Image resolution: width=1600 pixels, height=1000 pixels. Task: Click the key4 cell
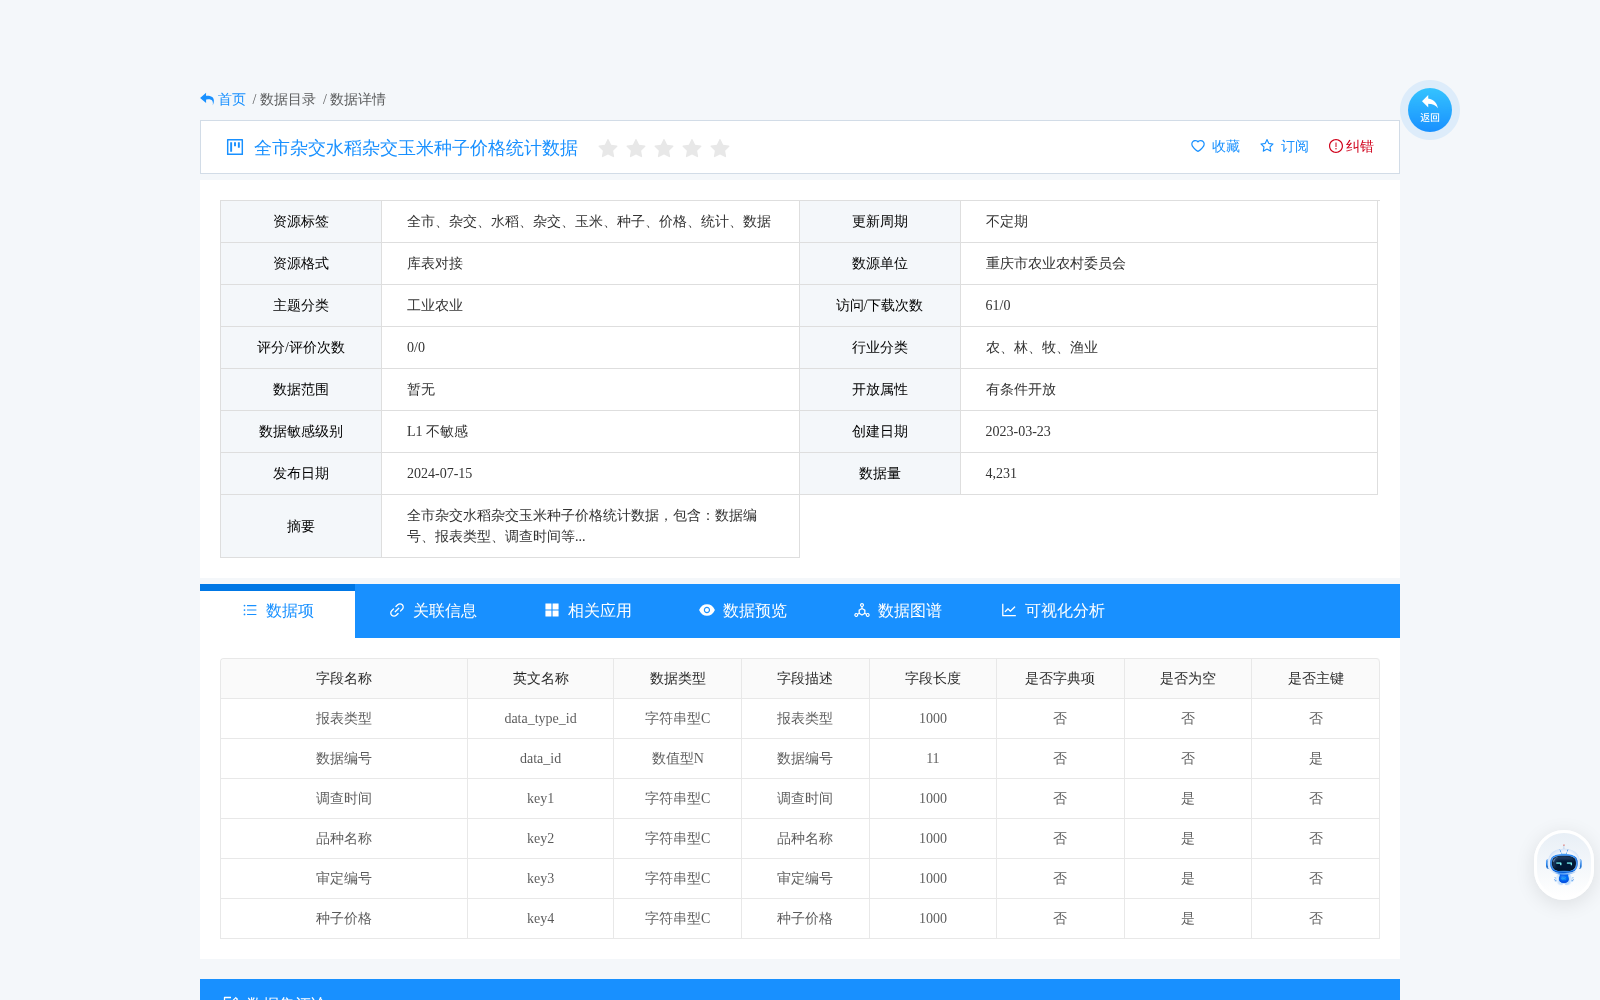[541, 918]
